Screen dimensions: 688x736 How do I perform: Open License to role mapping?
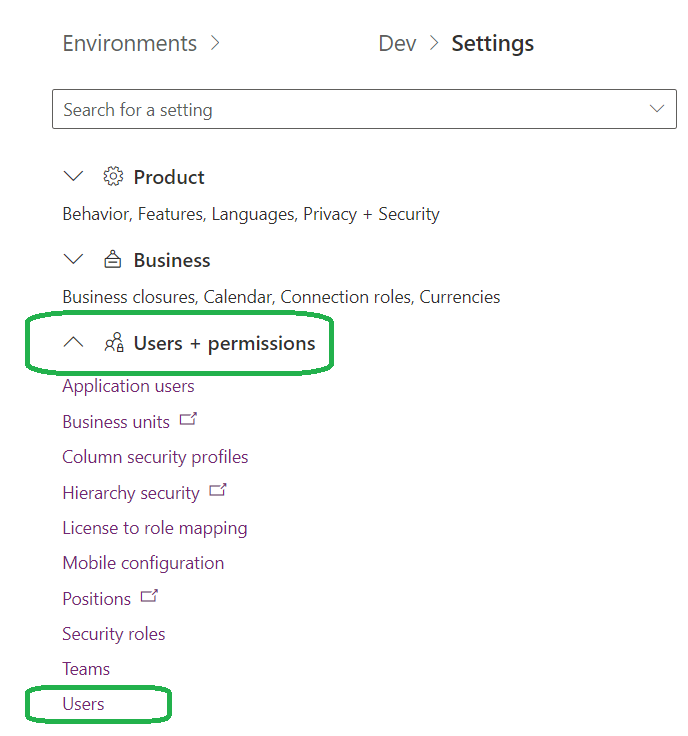coord(155,528)
